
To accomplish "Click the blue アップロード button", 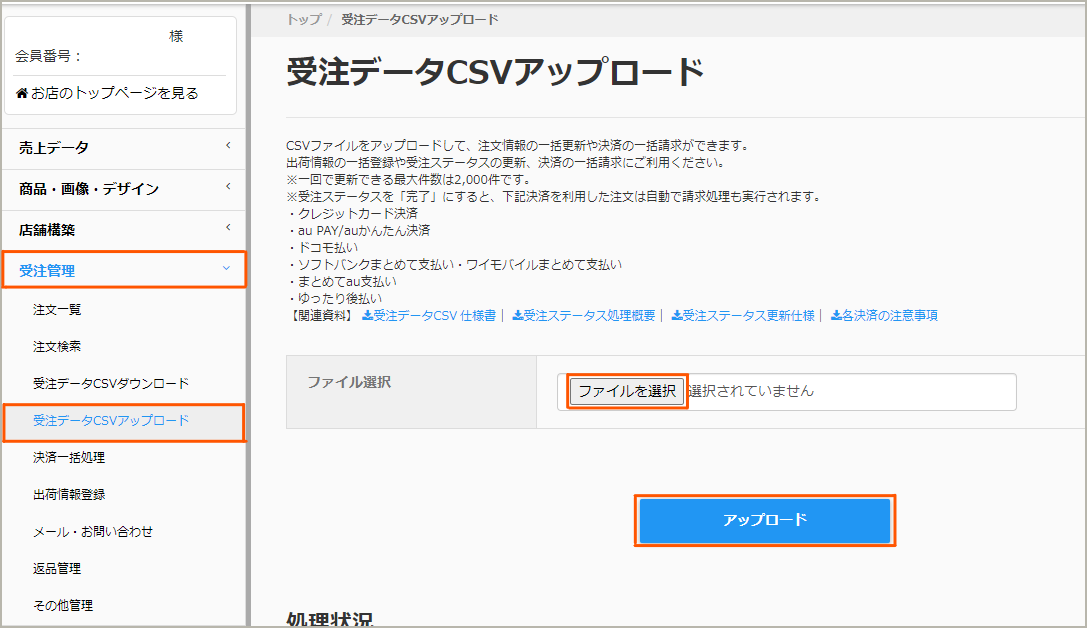I will (x=765, y=520).
